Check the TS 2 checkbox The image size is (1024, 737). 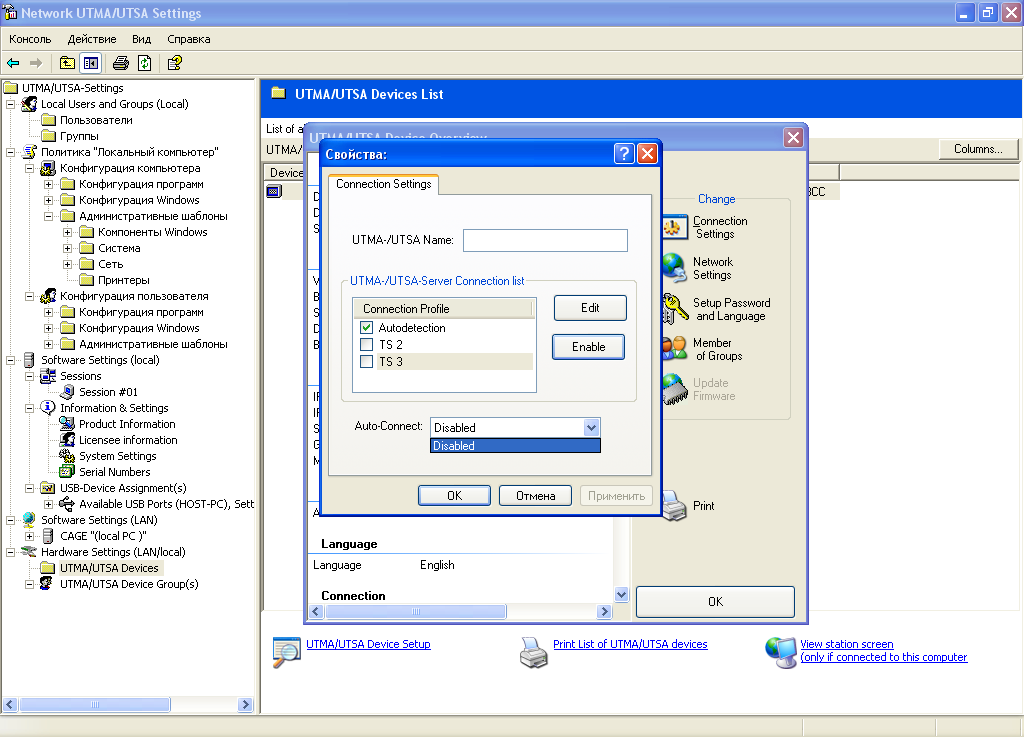[366, 345]
